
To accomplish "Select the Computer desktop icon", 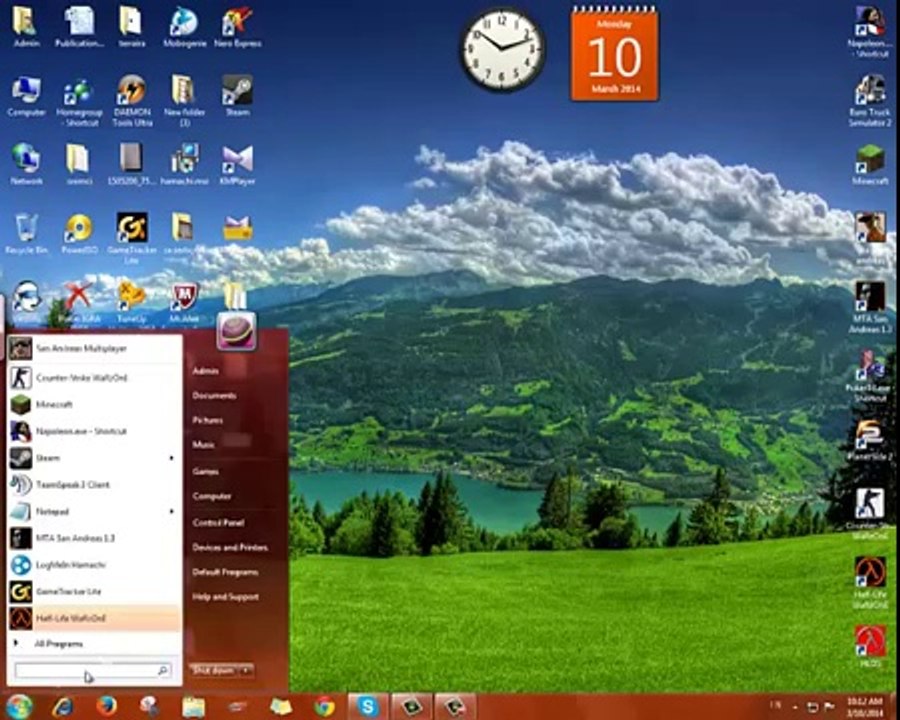I will 26,96.
